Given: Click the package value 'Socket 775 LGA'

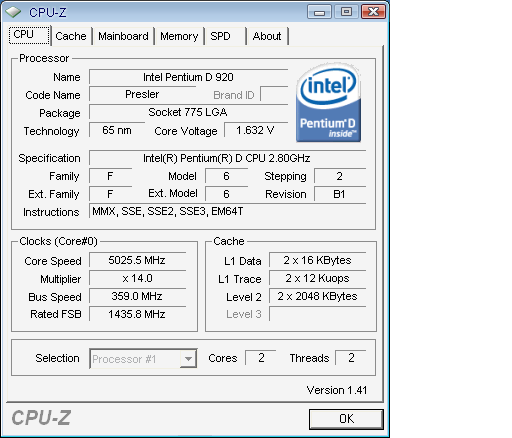Looking at the screenshot, I should click(188, 112).
